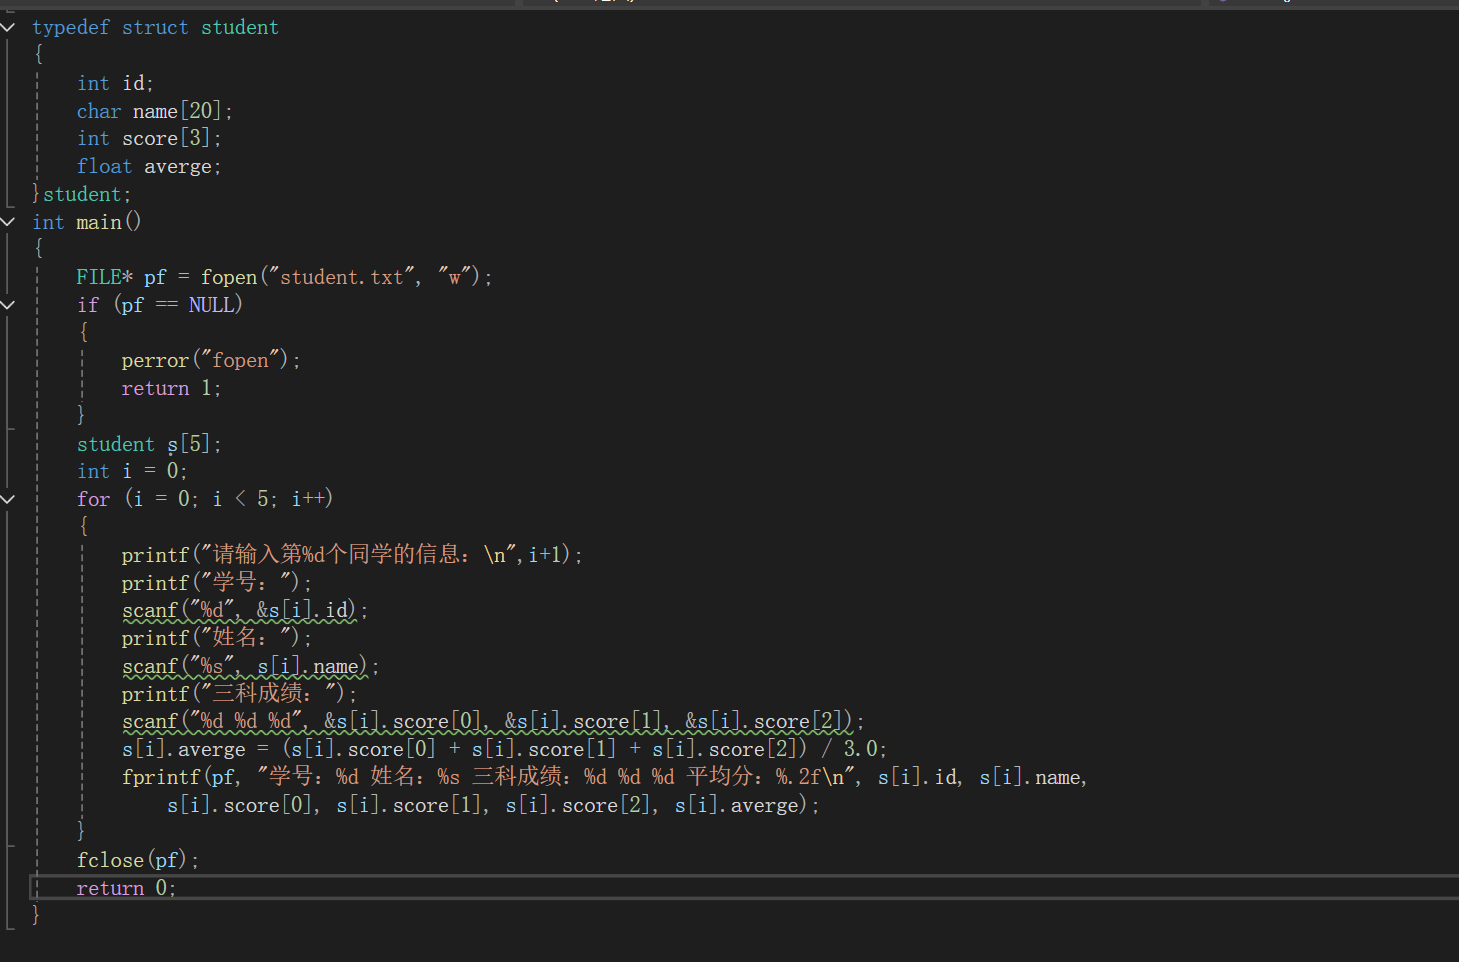Click the perror("fopen") line
The height and width of the screenshot is (962, 1459).
(x=211, y=360)
